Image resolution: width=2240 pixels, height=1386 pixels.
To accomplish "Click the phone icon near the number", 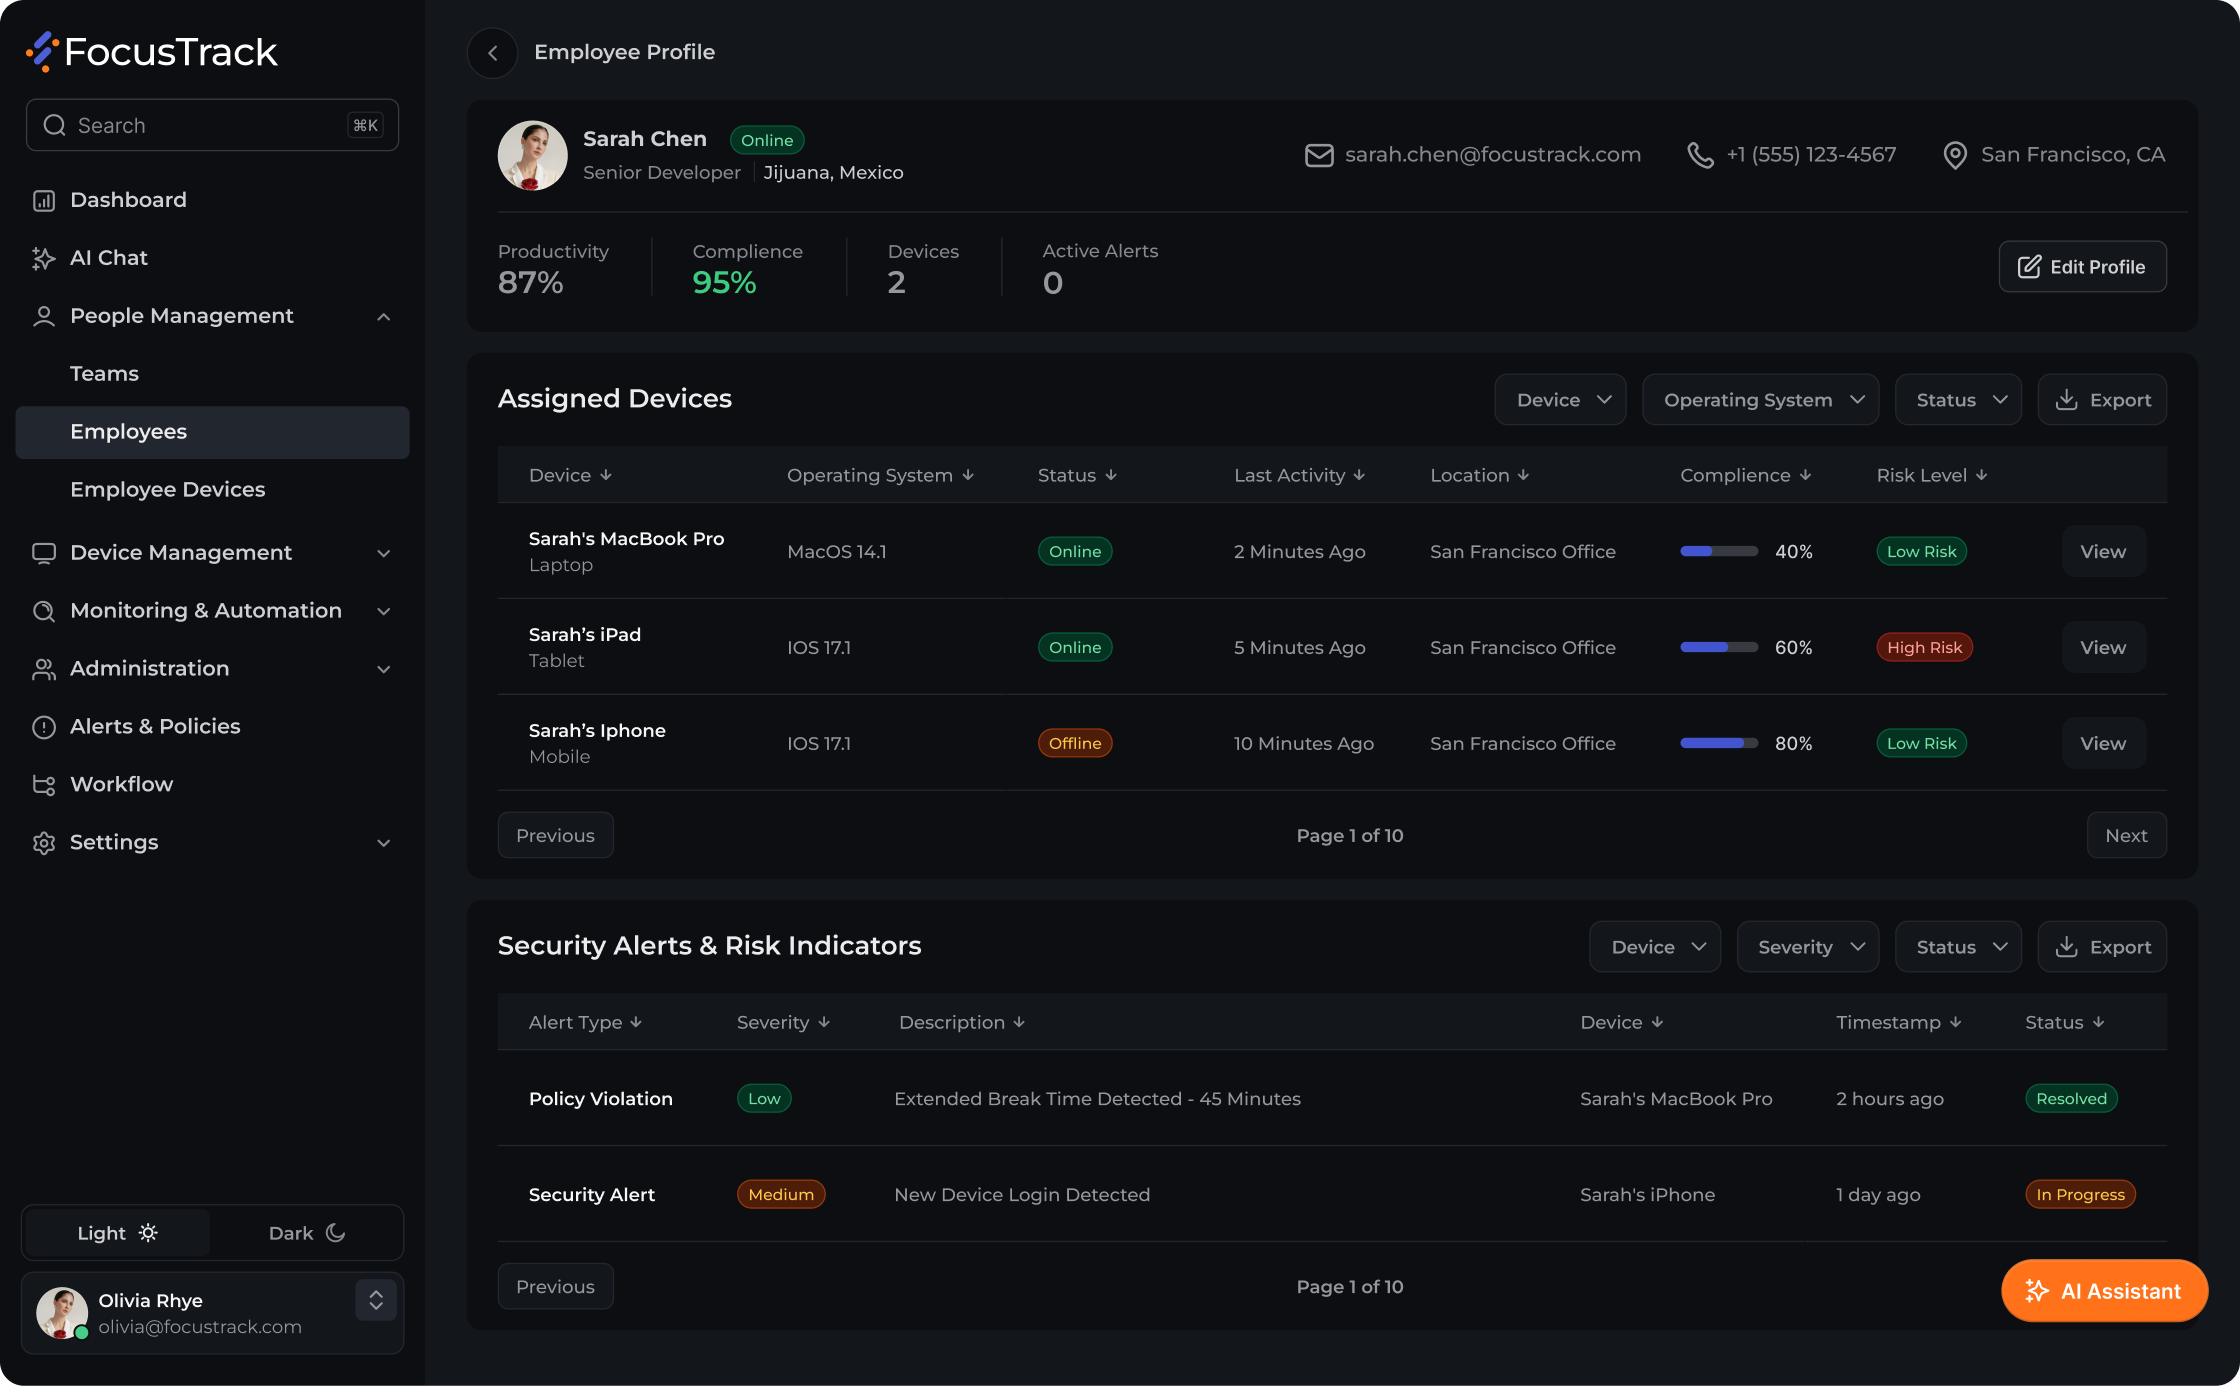I will point(1700,155).
